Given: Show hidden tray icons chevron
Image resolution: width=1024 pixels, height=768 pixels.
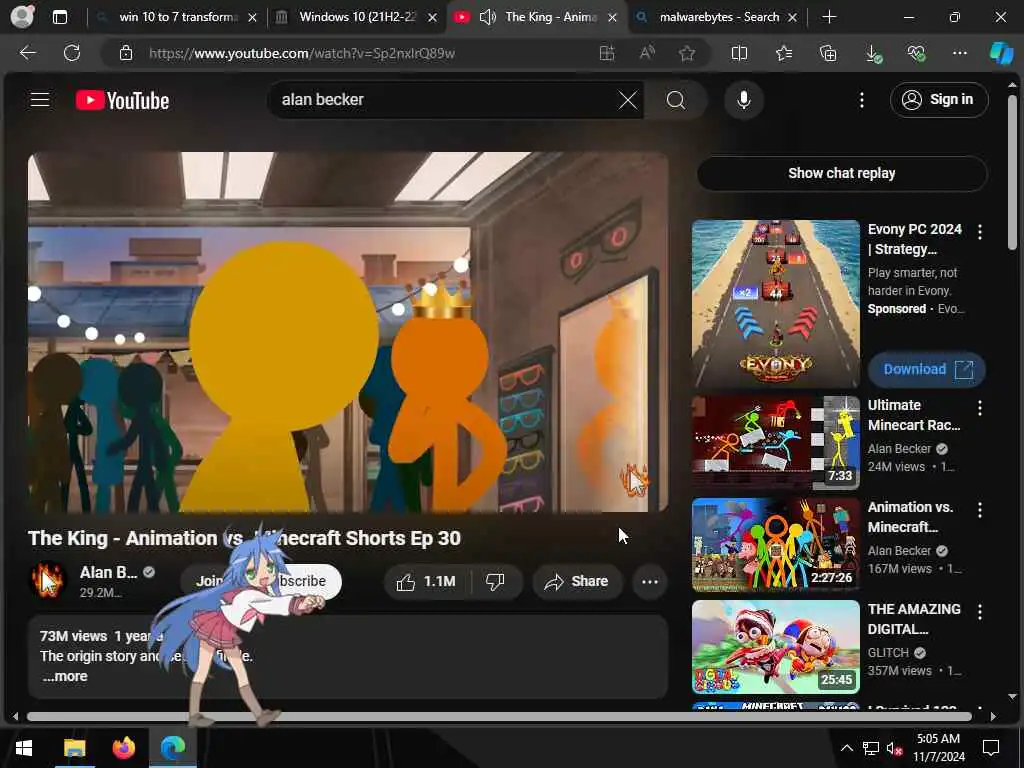Looking at the screenshot, I should click(x=846, y=748).
